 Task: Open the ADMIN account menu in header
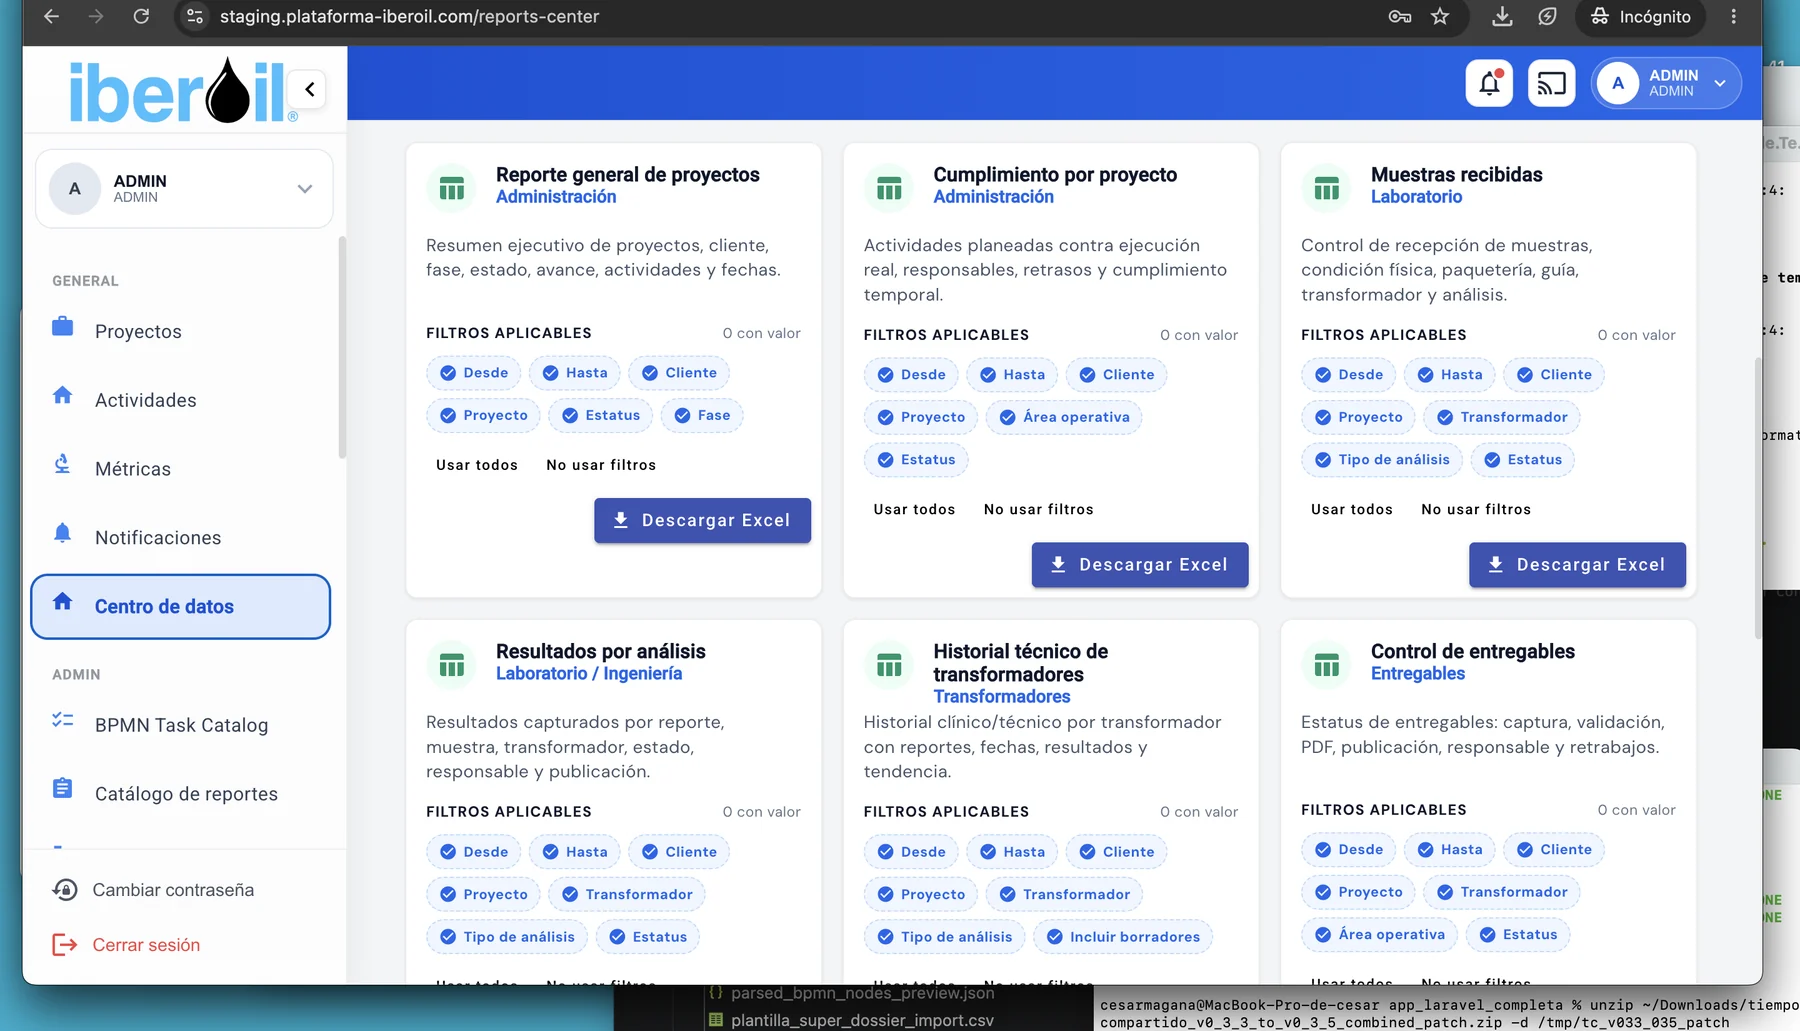pos(1666,83)
